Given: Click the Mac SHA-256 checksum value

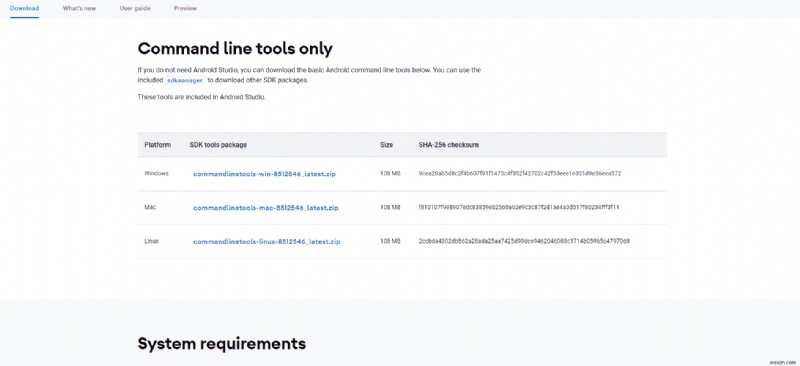Looking at the screenshot, I should [x=519, y=207].
